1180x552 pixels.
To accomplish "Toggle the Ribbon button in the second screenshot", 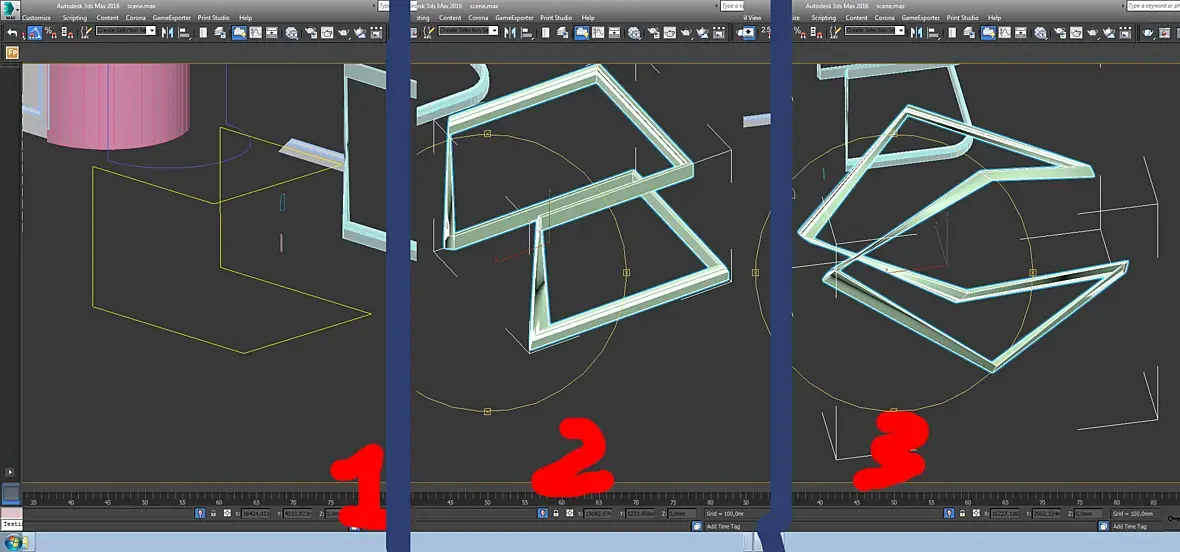I will (x=582, y=32).
